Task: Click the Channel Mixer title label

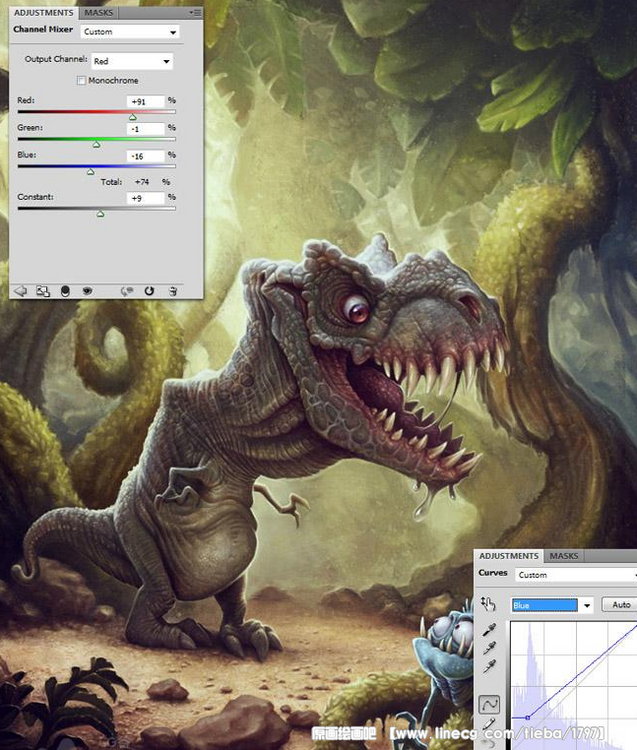Action: (x=43, y=29)
